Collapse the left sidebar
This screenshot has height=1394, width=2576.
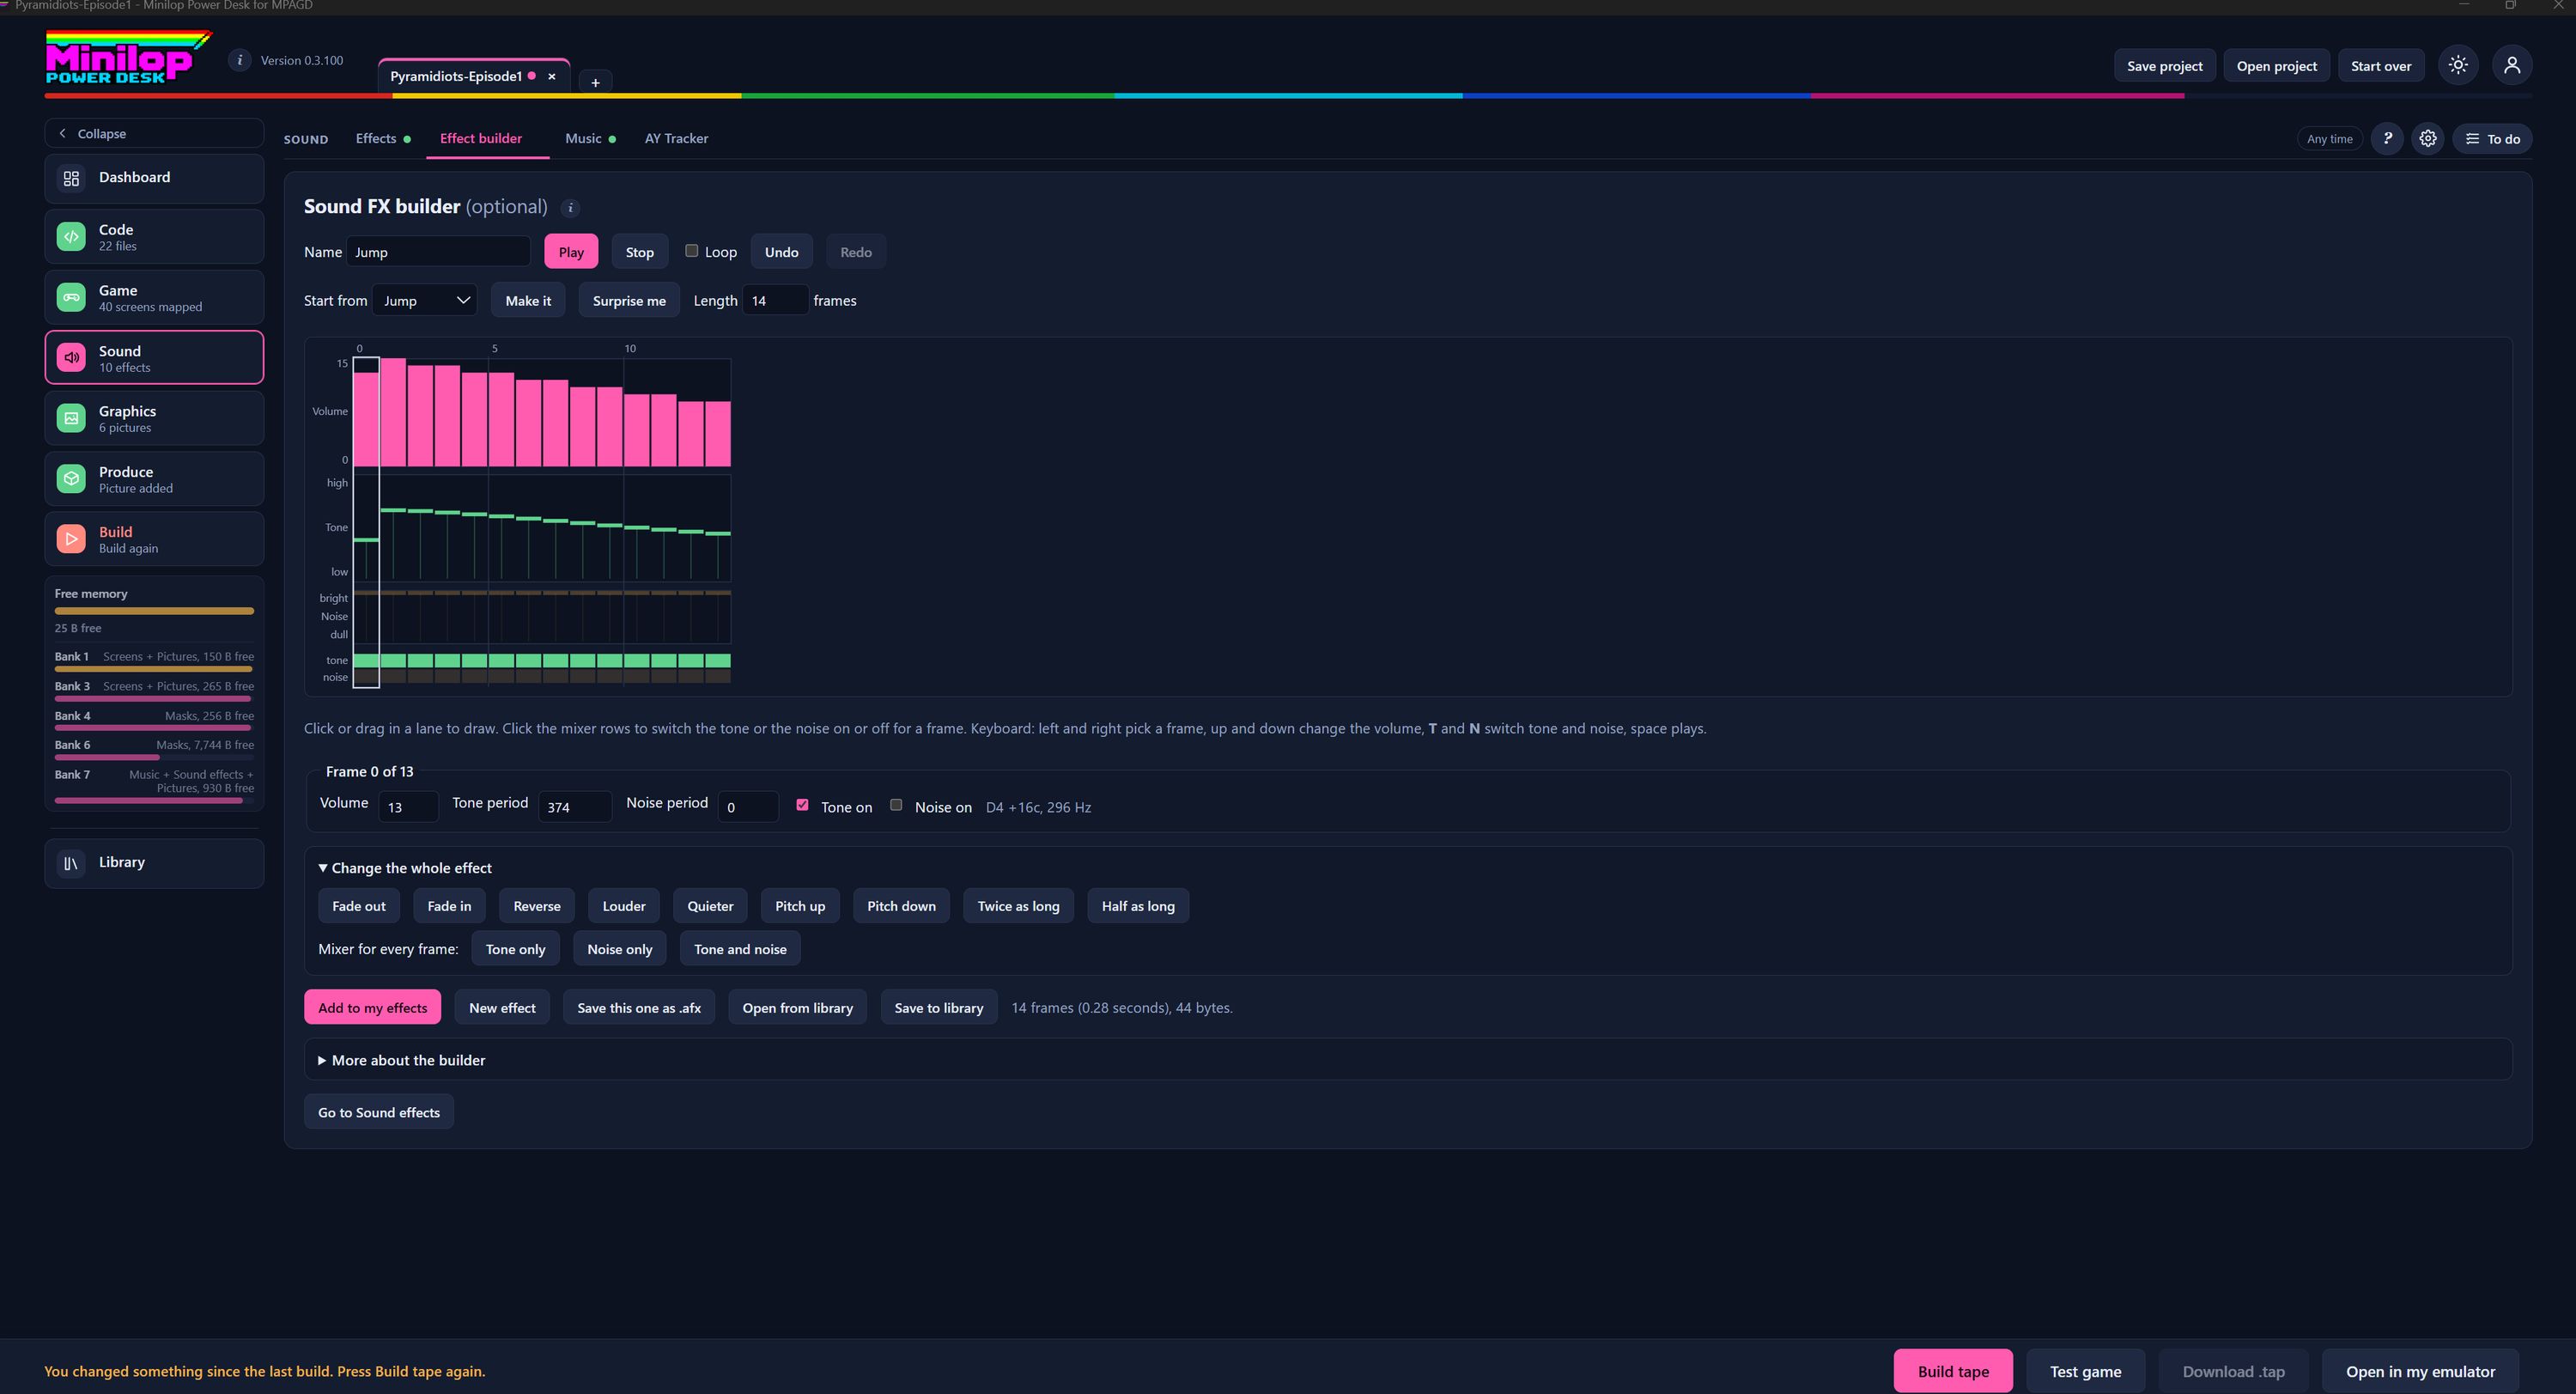(x=154, y=134)
